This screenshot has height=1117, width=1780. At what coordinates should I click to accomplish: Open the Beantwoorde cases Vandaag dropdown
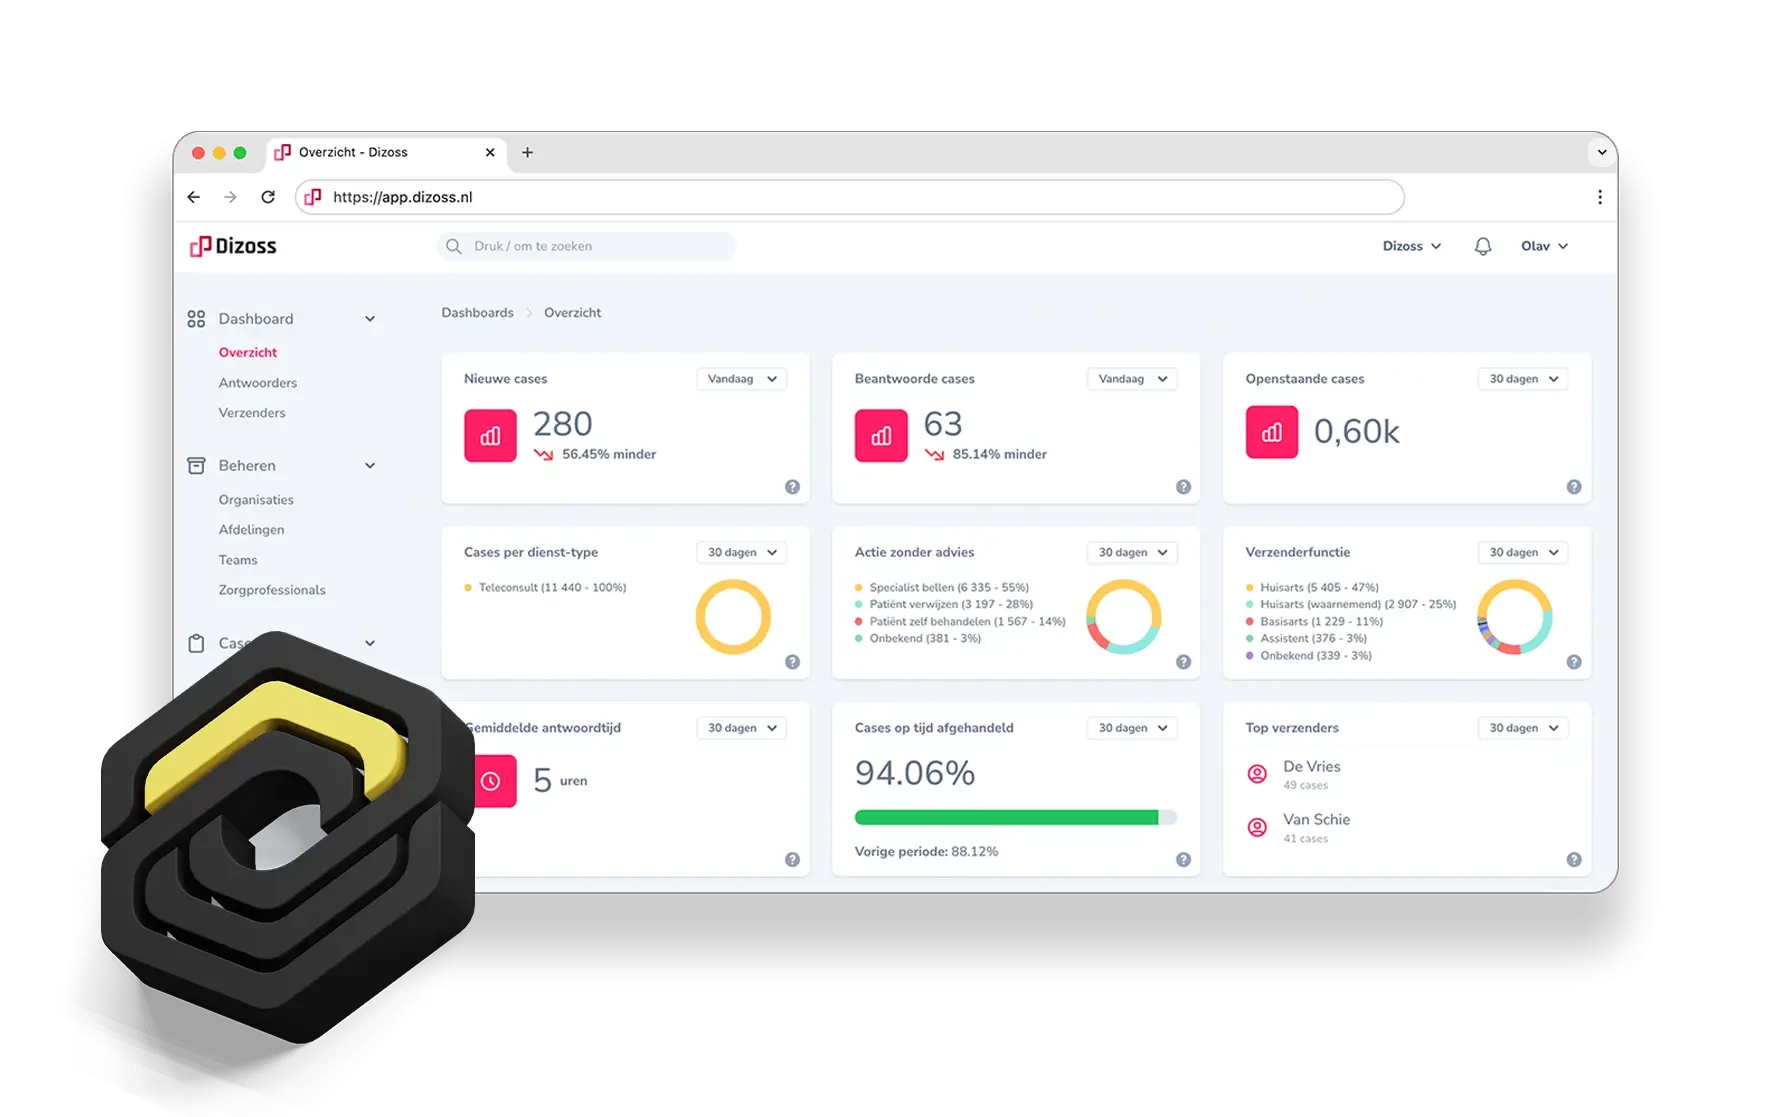(x=1132, y=379)
